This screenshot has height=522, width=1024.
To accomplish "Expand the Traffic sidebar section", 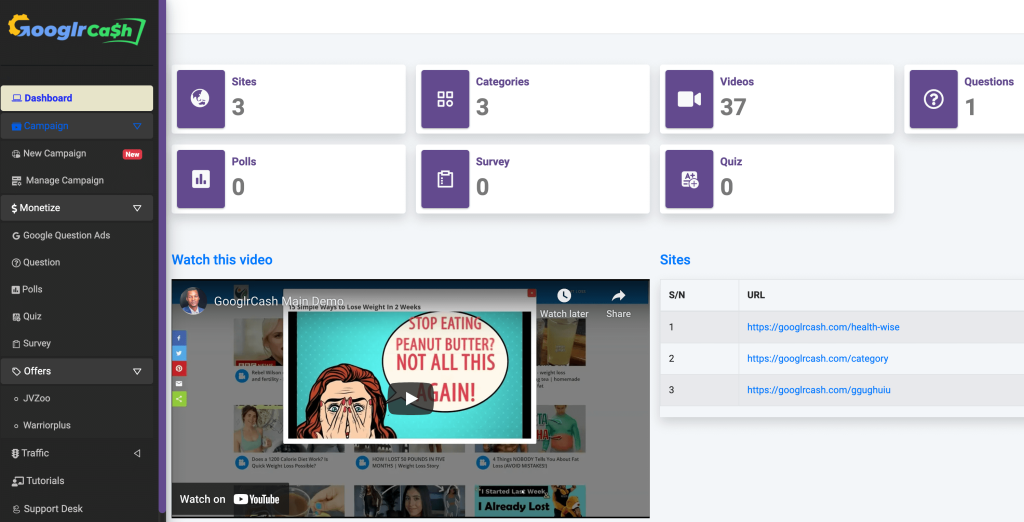I will [137, 453].
